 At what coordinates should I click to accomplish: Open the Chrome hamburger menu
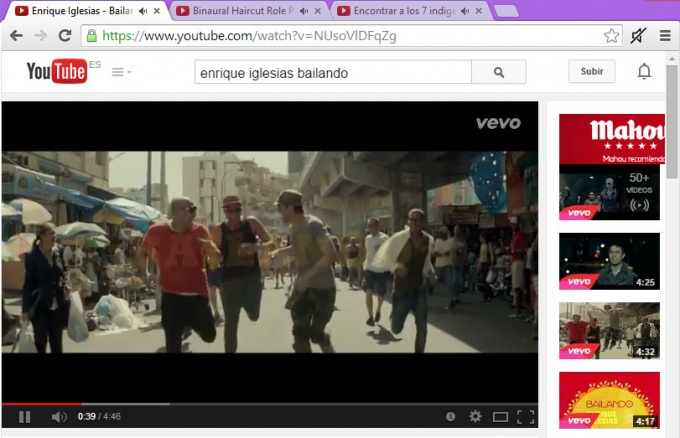[665, 36]
